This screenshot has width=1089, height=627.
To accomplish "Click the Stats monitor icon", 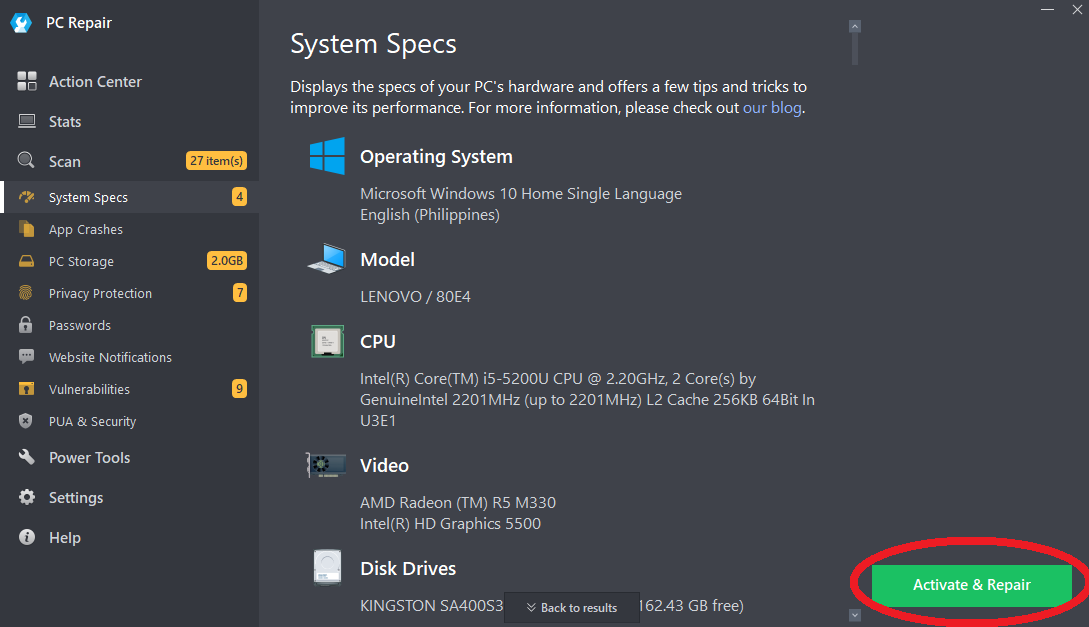I will pyautogui.click(x=26, y=122).
